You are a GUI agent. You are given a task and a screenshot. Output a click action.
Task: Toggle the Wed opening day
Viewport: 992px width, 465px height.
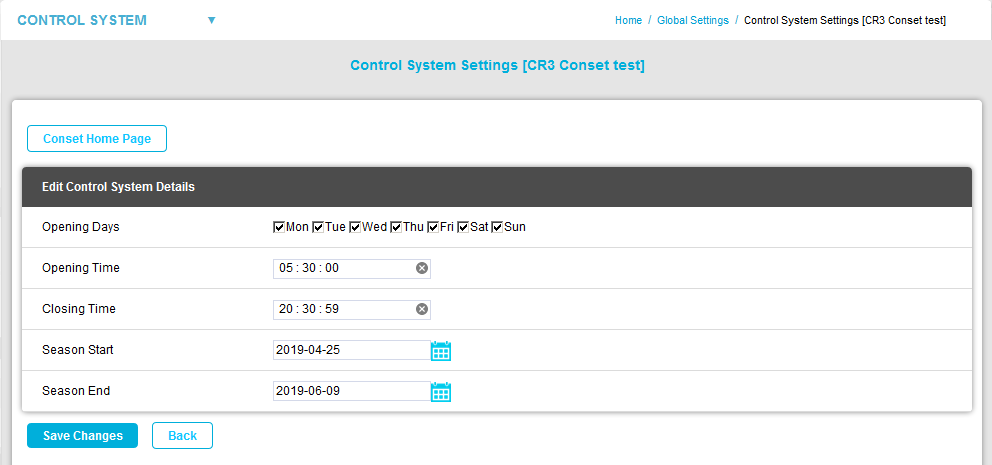coord(355,227)
